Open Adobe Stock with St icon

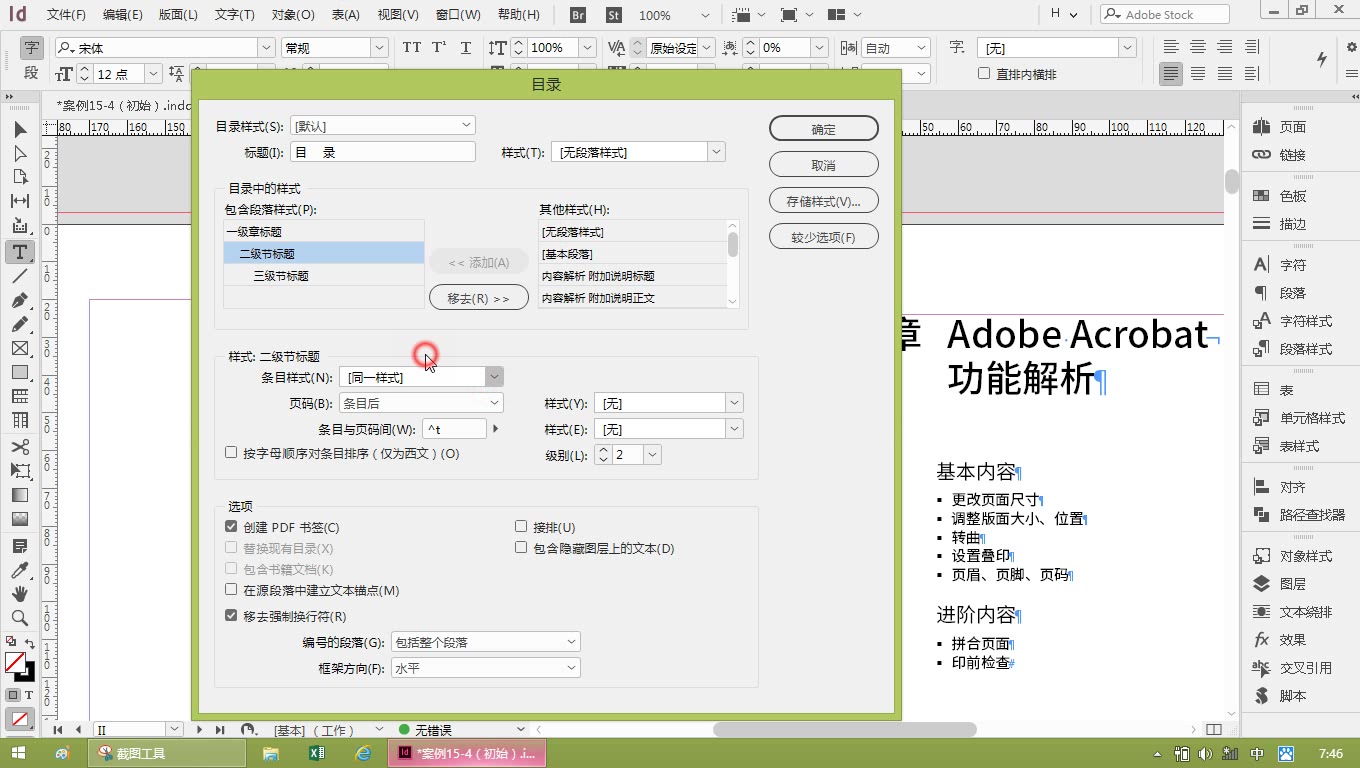pos(614,15)
